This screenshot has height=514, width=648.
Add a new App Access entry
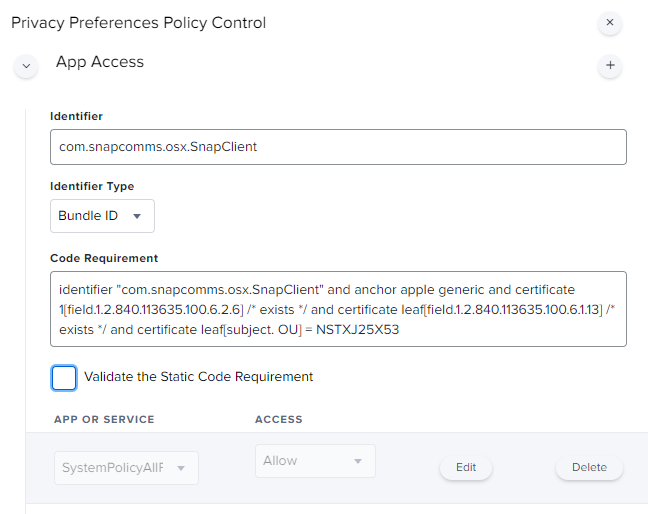[610, 65]
